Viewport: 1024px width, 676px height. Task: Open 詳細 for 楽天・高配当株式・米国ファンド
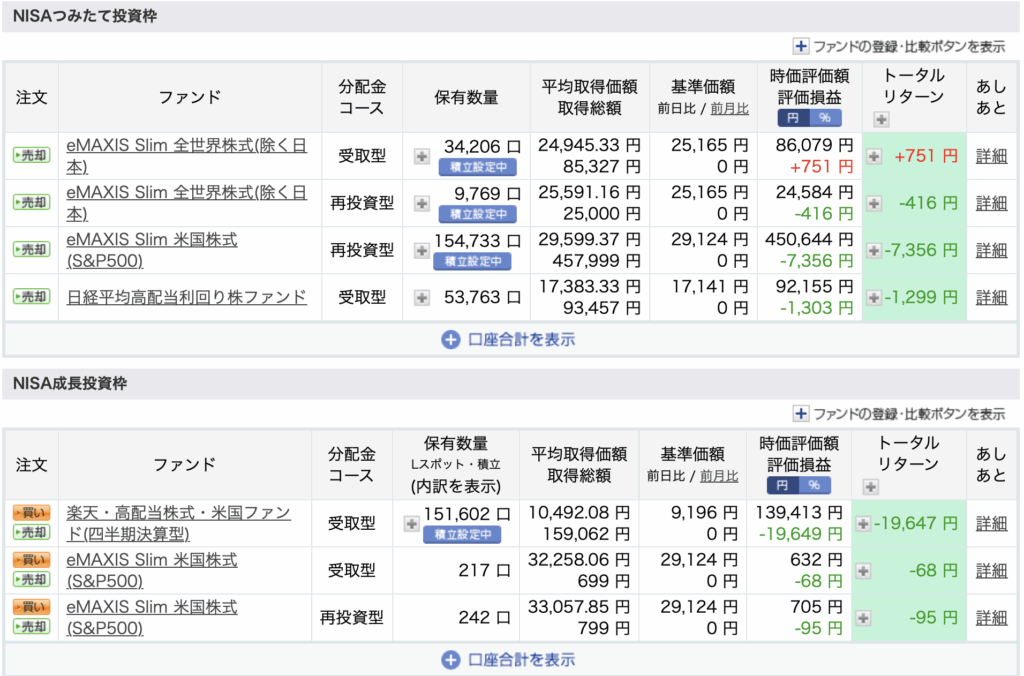tap(991, 523)
